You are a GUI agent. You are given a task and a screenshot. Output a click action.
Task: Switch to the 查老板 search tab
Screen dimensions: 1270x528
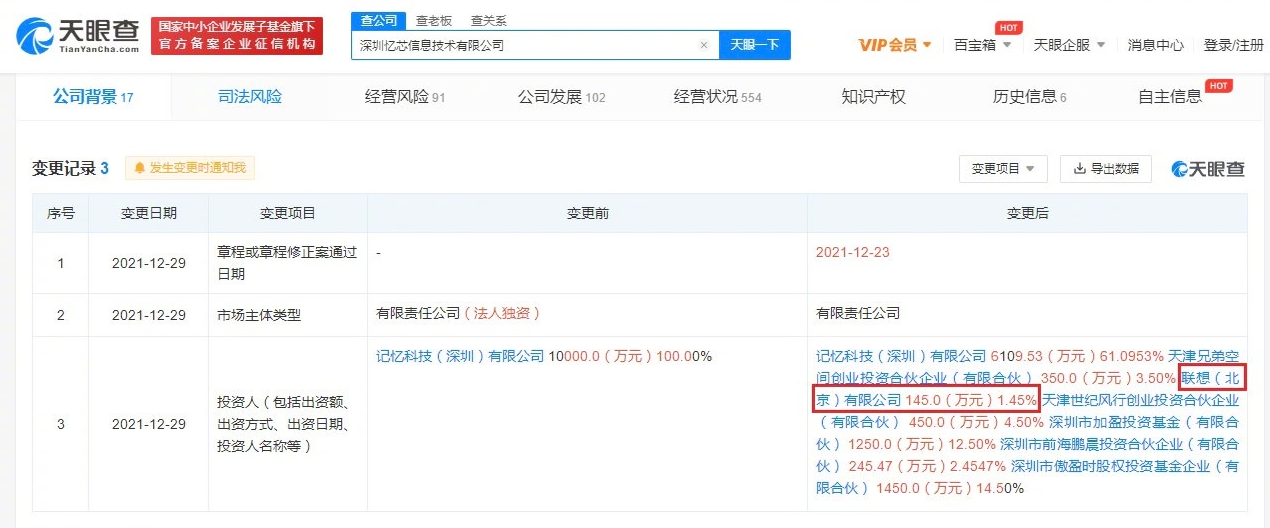(x=434, y=20)
